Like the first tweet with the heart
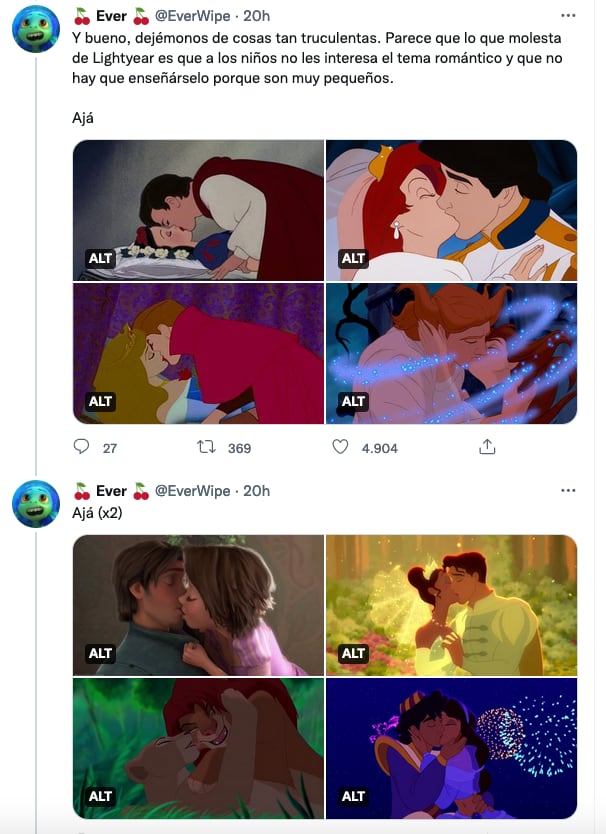Viewport: 606px width, 834px height. tap(343, 447)
